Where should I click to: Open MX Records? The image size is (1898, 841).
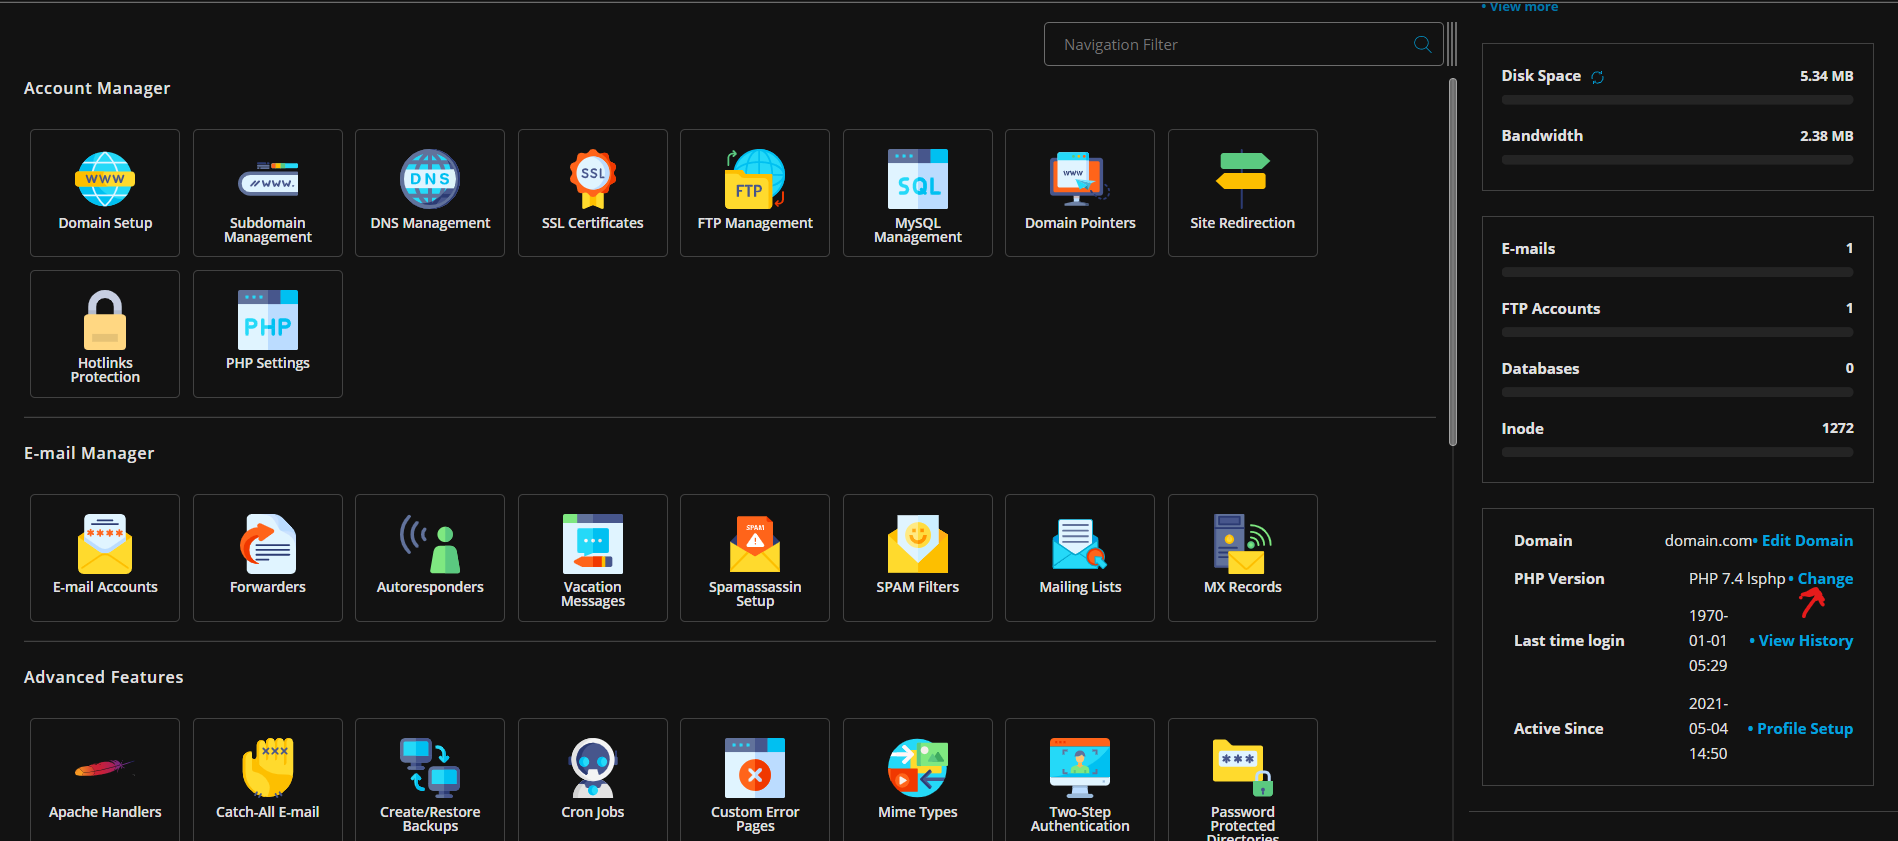pos(1243,558)
